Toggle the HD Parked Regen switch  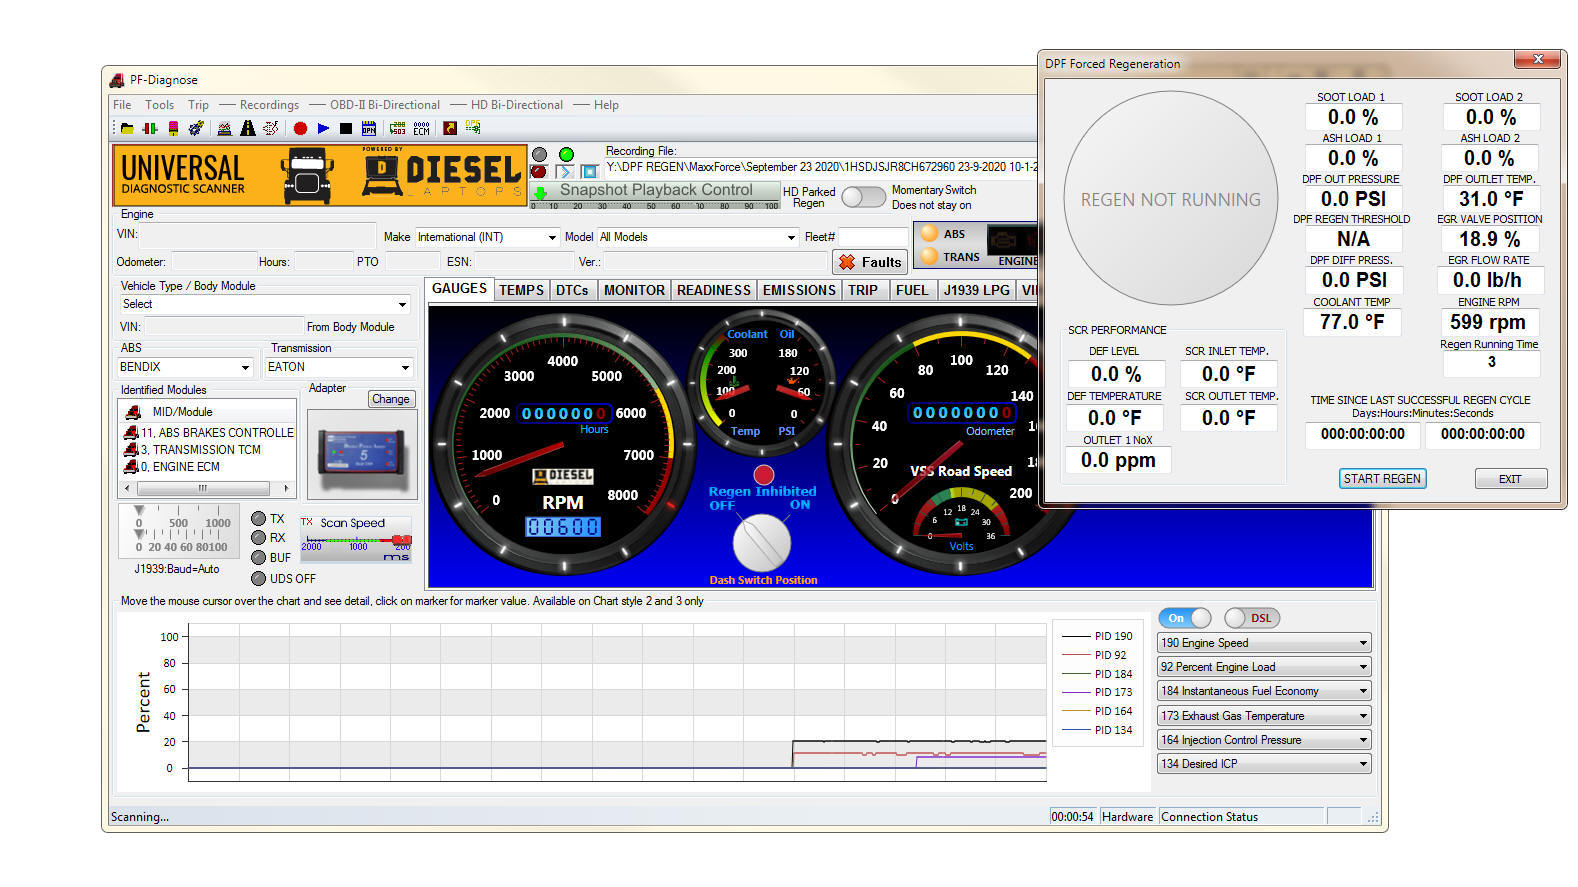(863, 197)
